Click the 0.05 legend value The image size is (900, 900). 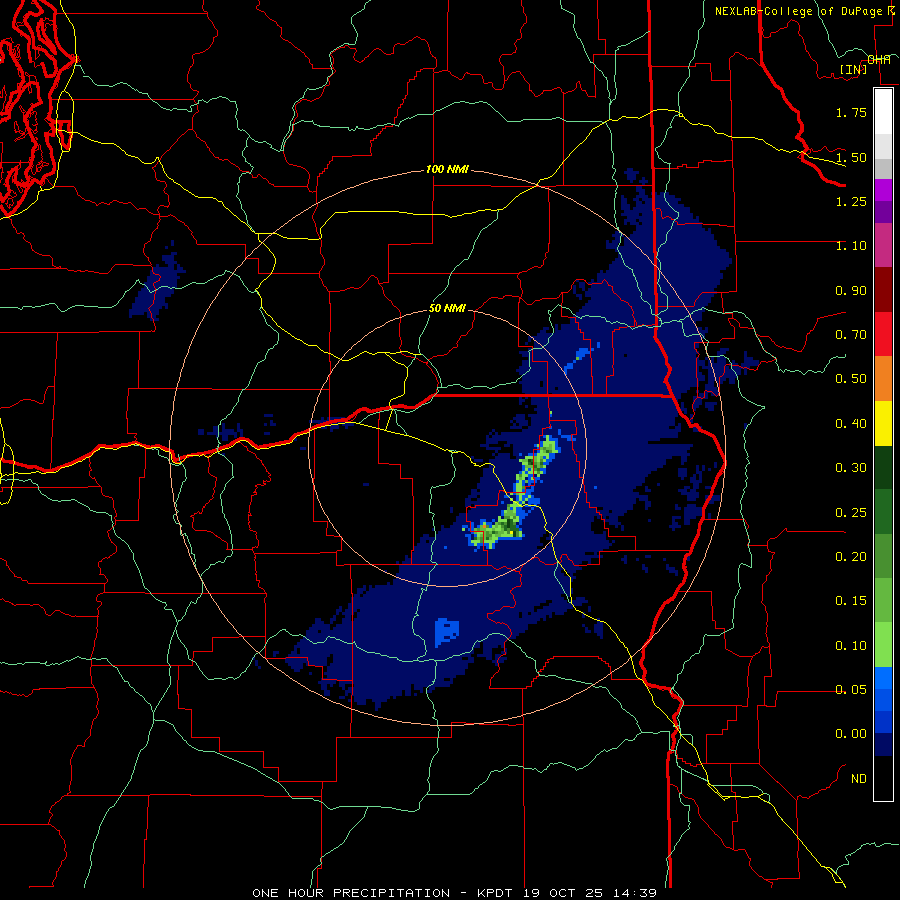[x=851, y=690]
